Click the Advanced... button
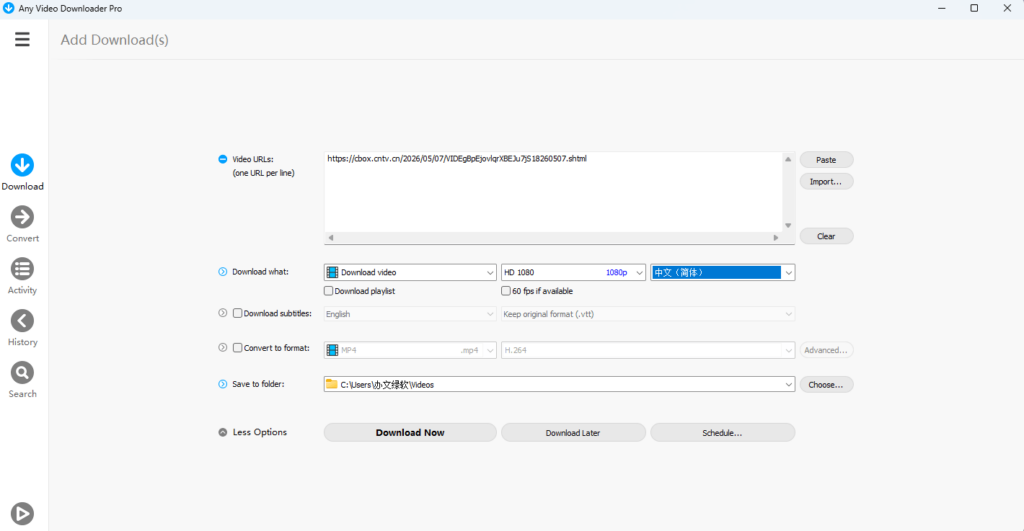1024x531 pixels. pyautogui.click(x=826, y=350)
